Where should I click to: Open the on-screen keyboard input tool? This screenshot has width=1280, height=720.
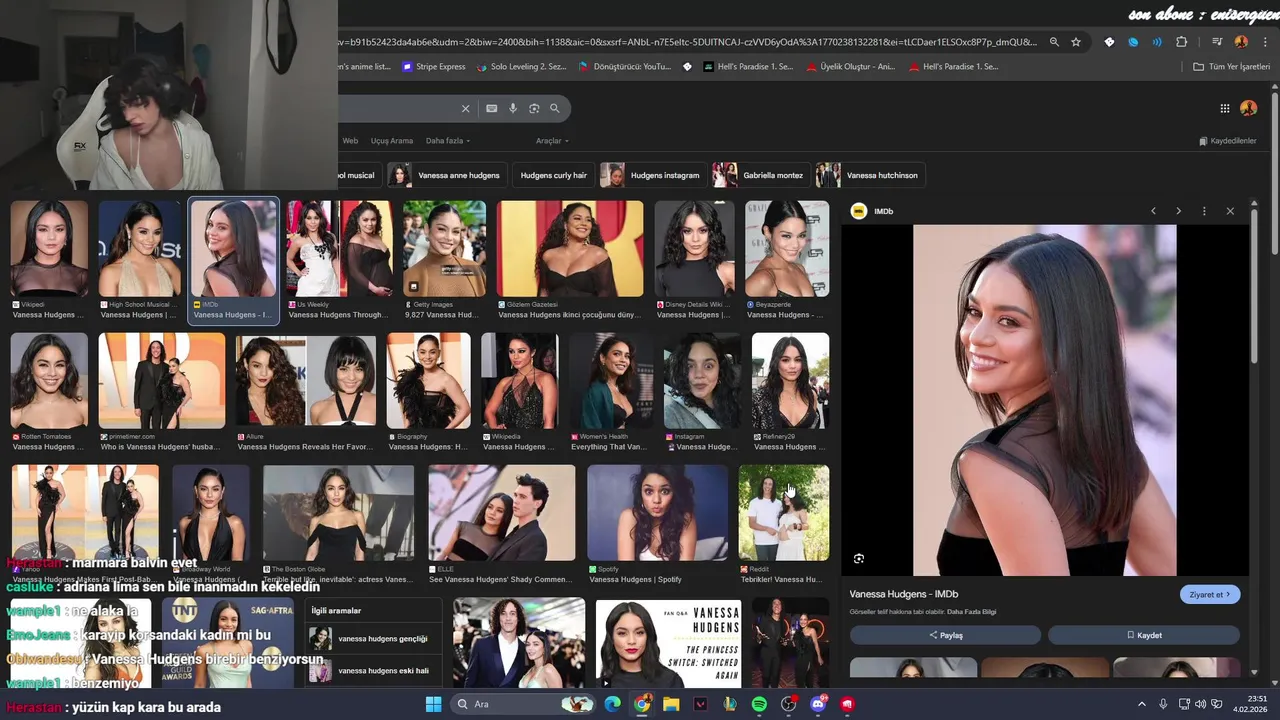tap(491, 108)
